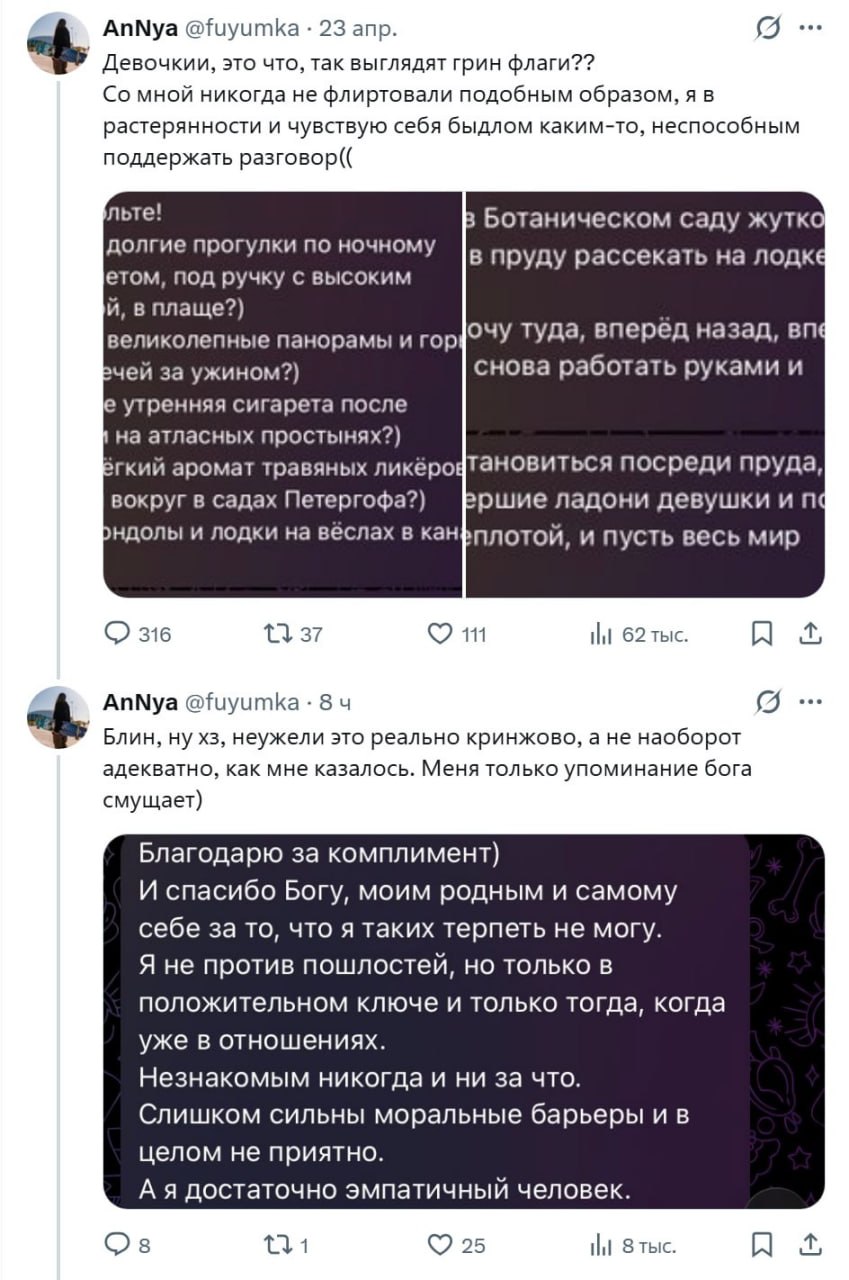849x1280 pixels.
Task: View analytics of the 62 тыс. views tweet
Action: coord(603,634)
